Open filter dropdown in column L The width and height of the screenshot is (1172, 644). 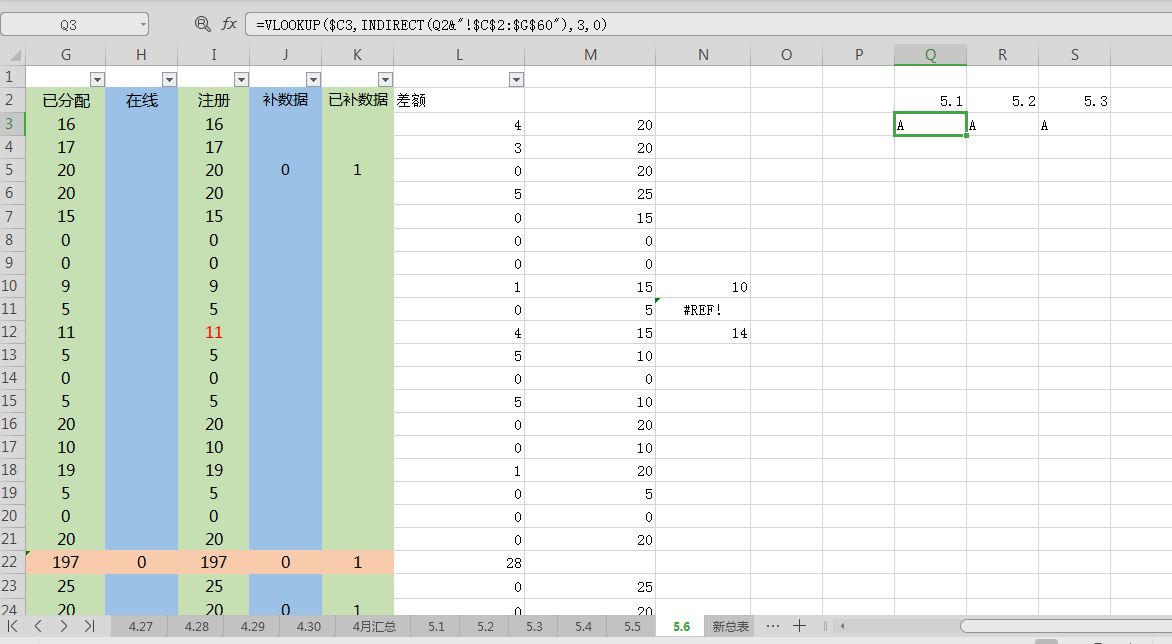[516, 79]
